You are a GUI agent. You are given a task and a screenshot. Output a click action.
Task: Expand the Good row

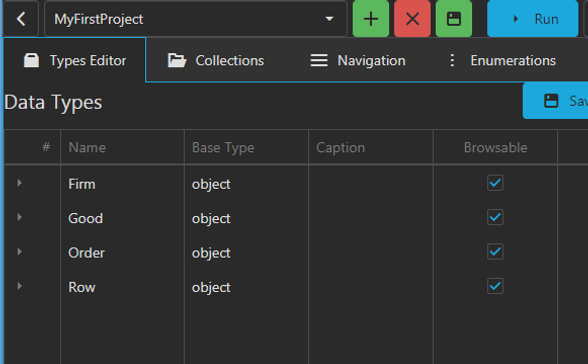(20, 217)
